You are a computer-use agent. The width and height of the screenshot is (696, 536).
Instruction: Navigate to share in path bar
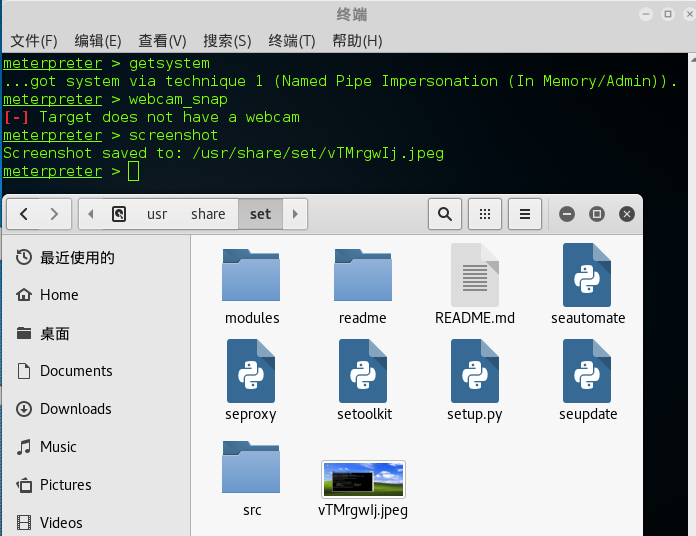click(x=208, y=214)
